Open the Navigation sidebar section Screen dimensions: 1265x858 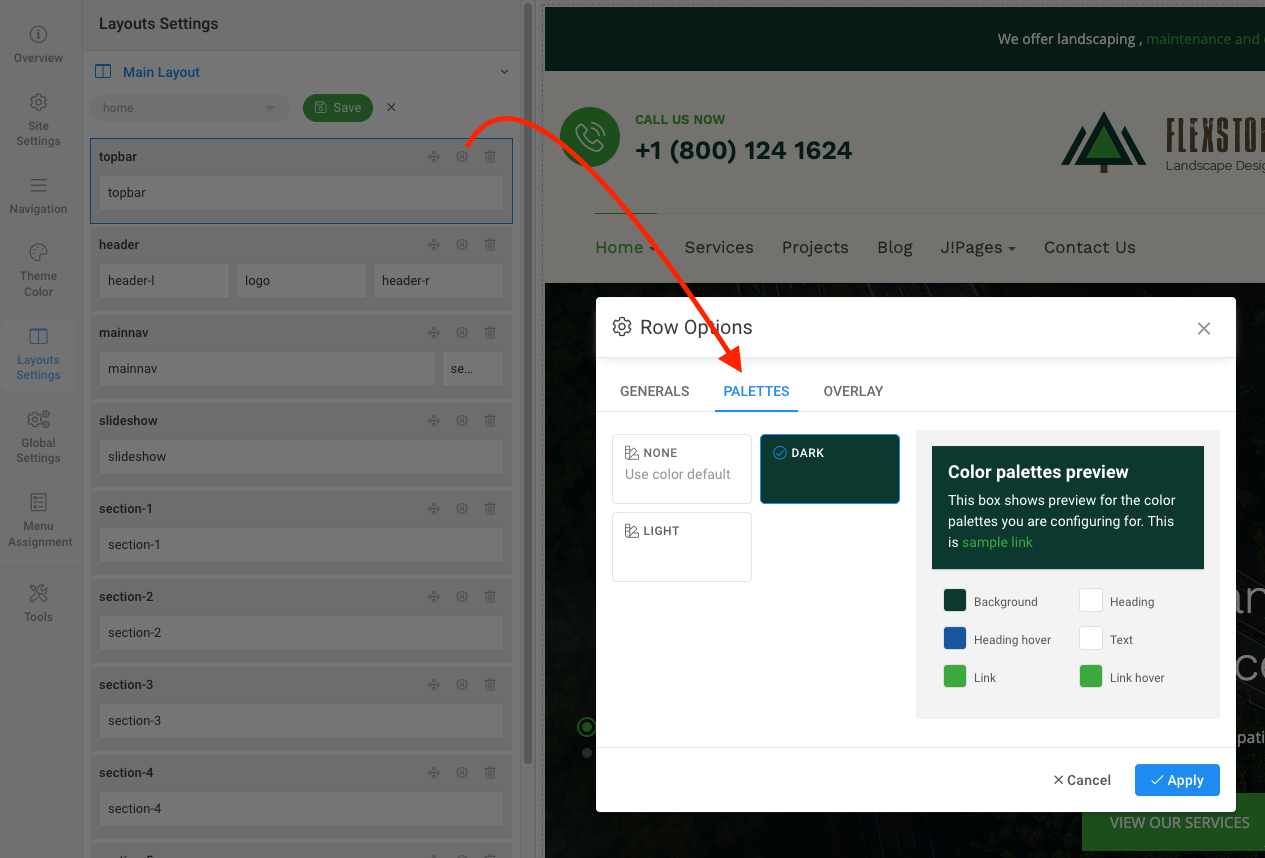point(38,196)
